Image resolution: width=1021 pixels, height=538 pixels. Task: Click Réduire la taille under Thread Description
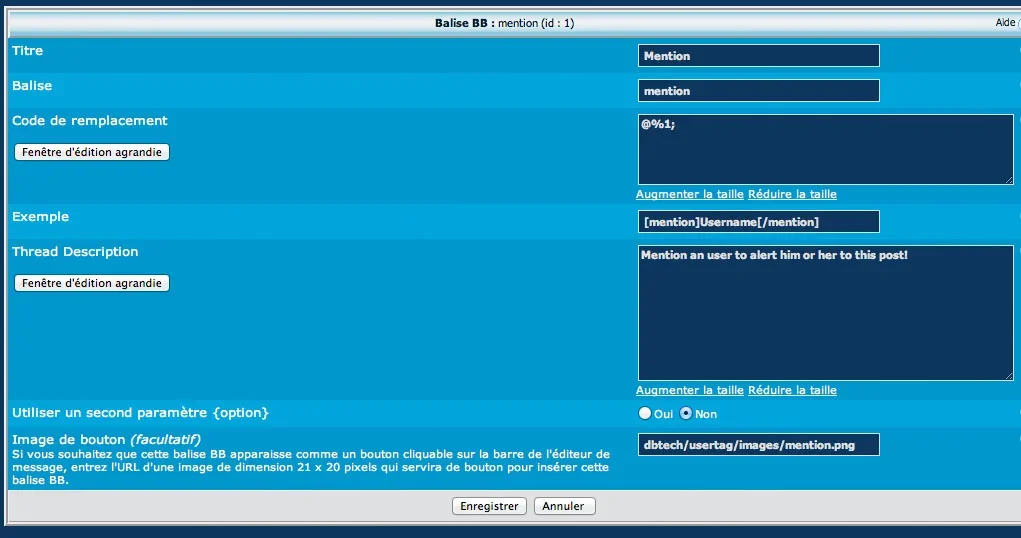[x=792, y=390]
